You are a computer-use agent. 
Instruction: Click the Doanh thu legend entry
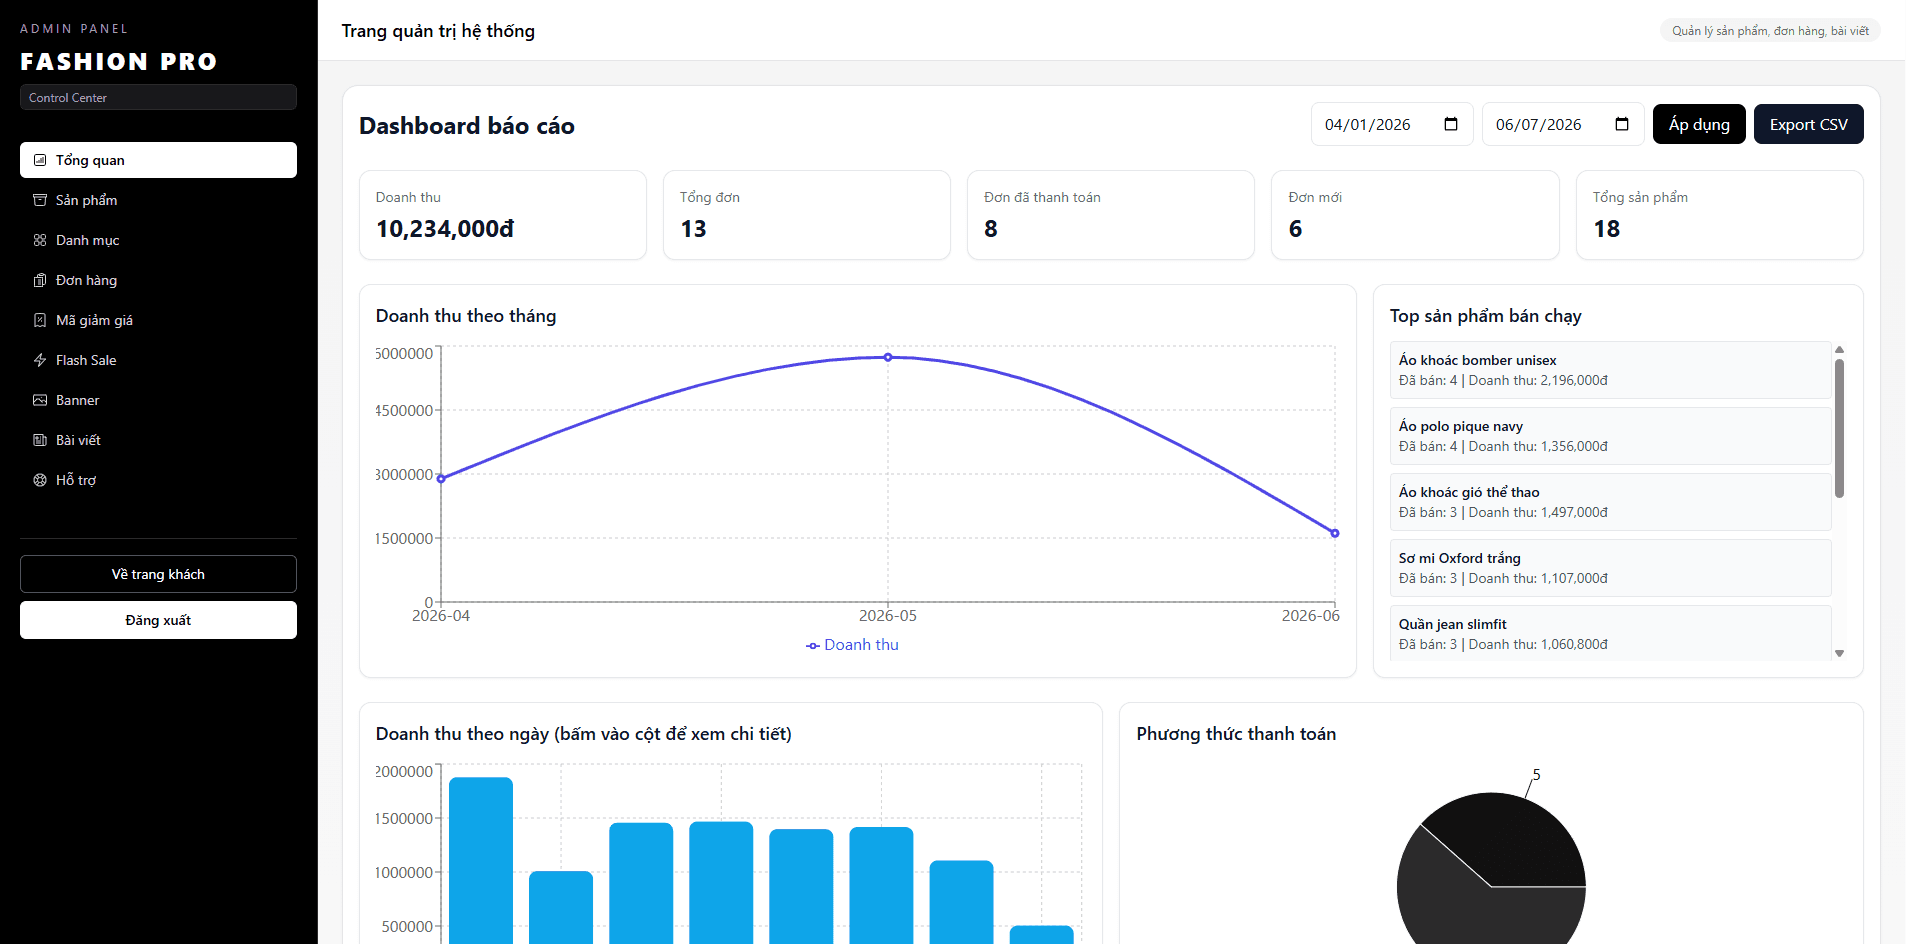852,645
